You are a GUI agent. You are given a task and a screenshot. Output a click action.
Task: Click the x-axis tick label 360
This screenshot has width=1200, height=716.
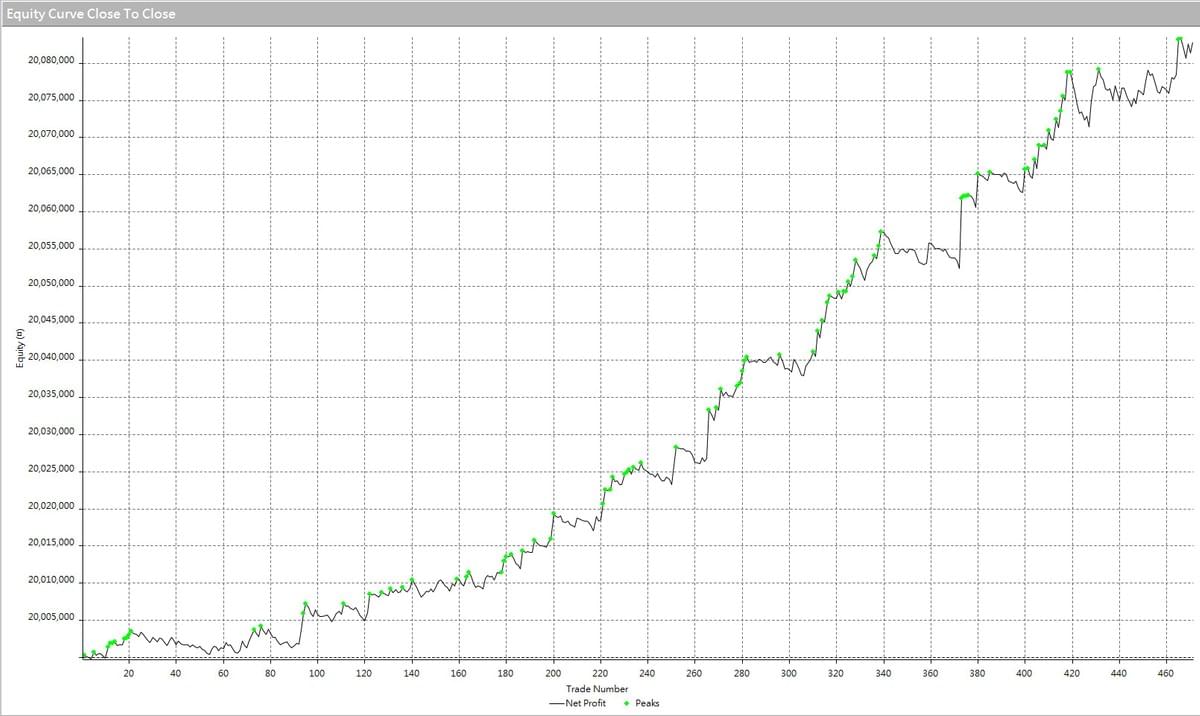pos(930,674)
